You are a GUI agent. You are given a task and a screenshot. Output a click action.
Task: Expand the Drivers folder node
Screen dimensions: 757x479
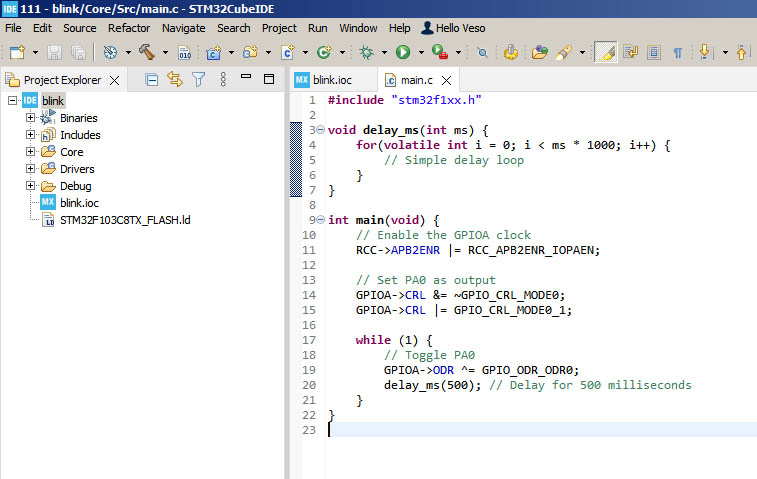point(30,169)
